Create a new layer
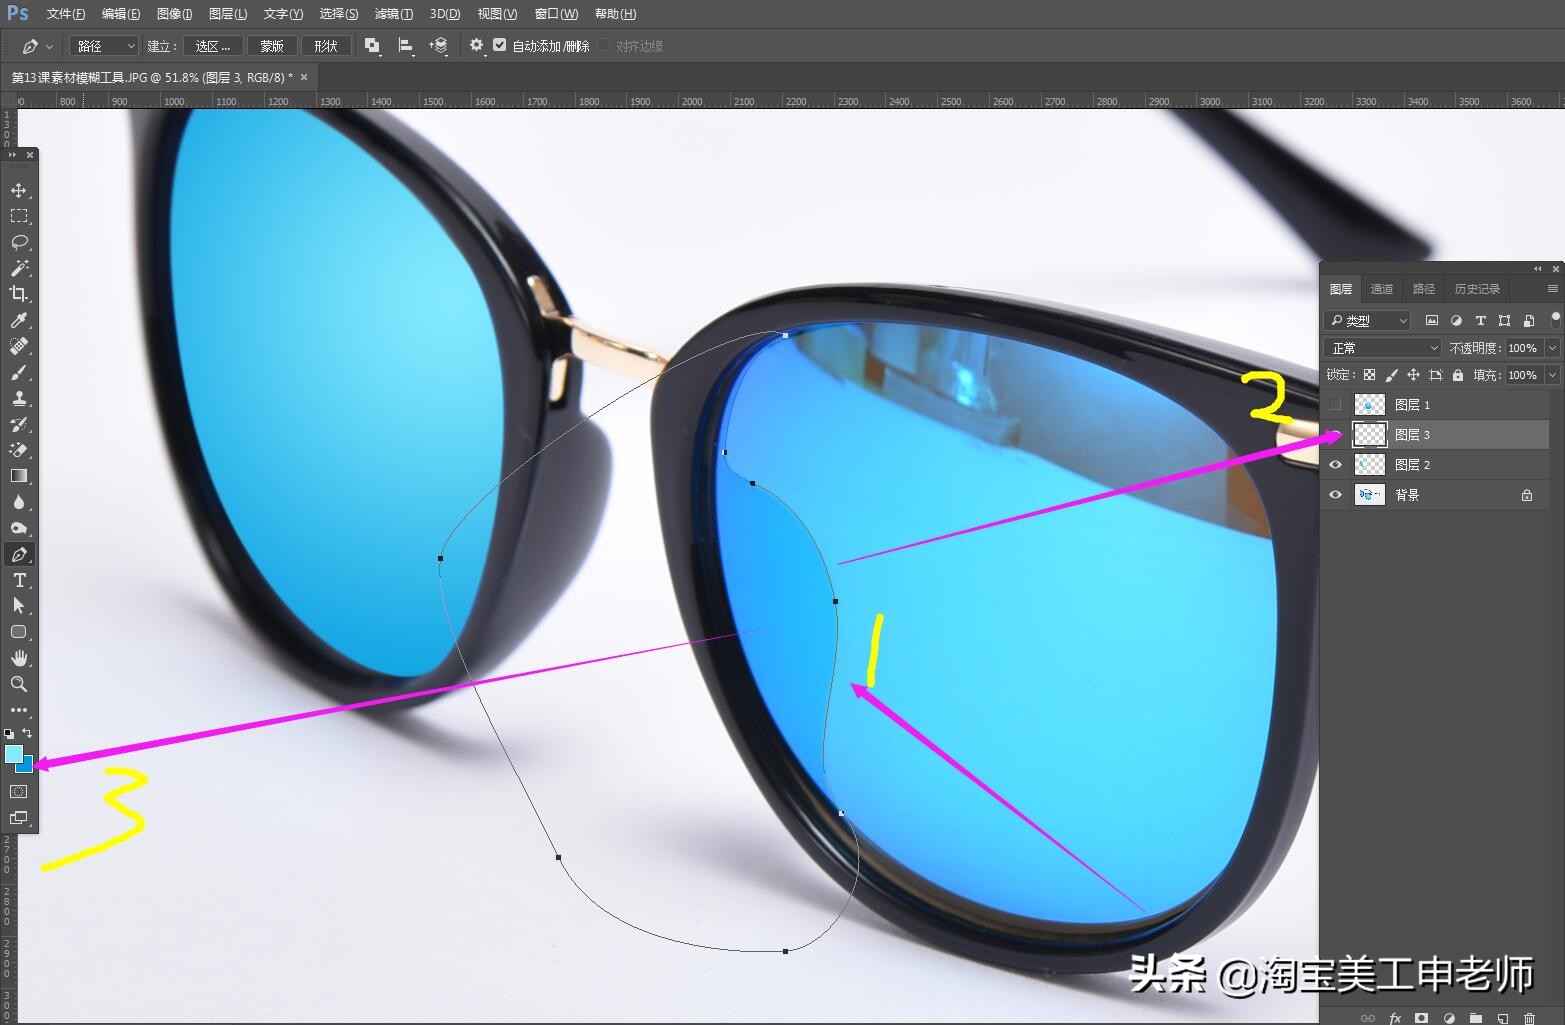This screenshot has width=1565, height=1025. point(1502,1018)
